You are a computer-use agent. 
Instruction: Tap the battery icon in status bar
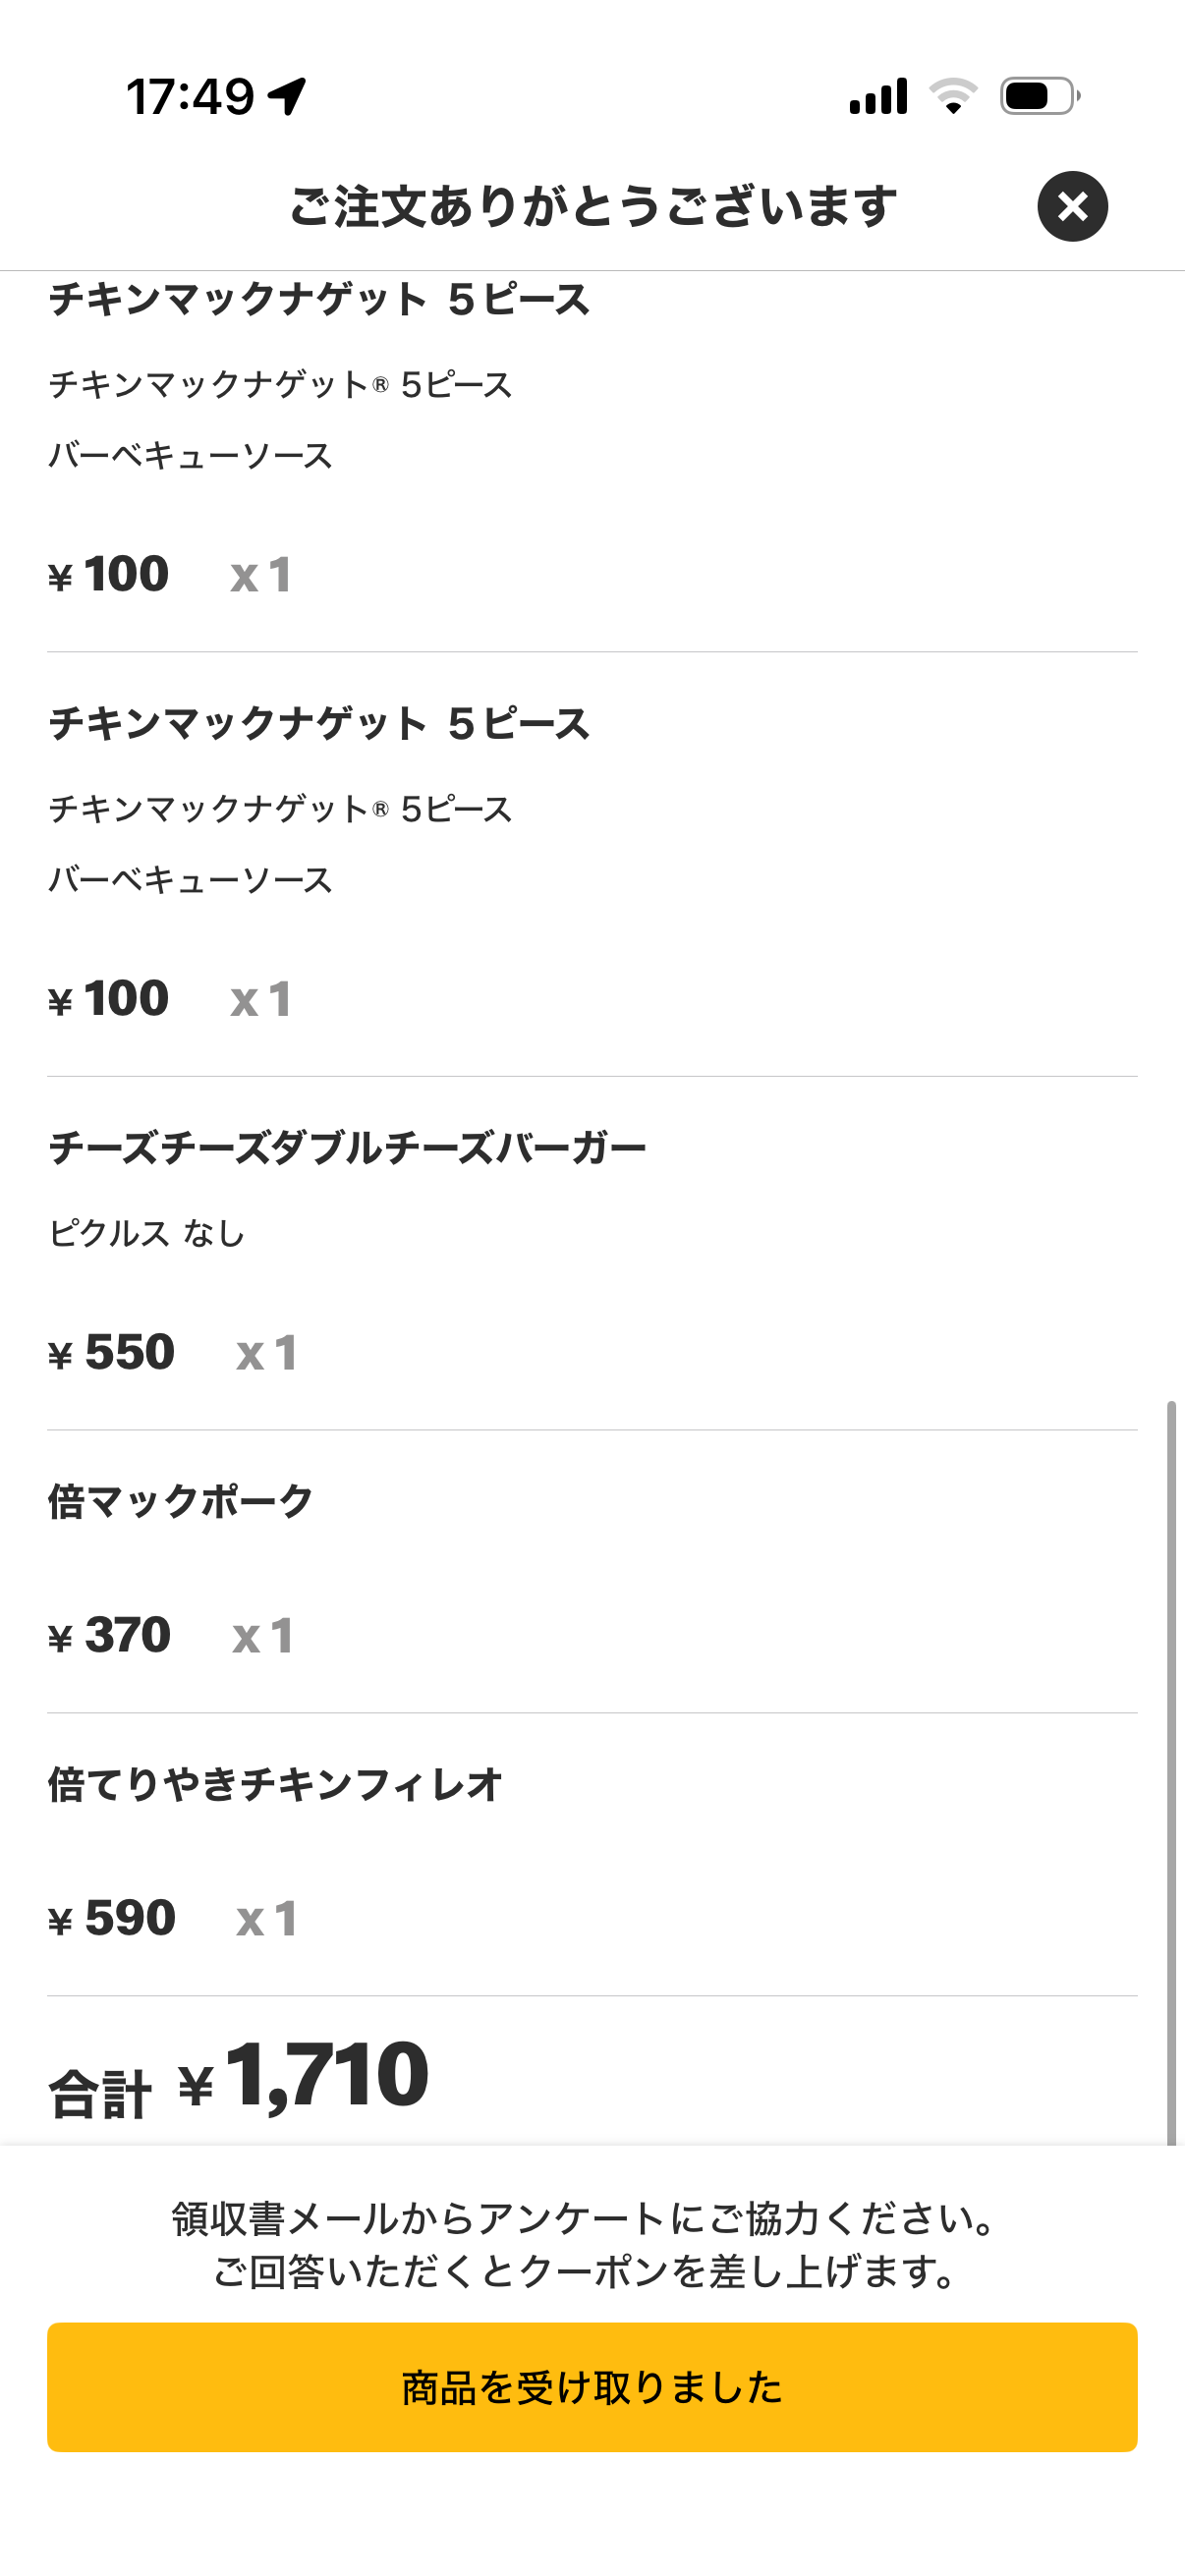1039,96
